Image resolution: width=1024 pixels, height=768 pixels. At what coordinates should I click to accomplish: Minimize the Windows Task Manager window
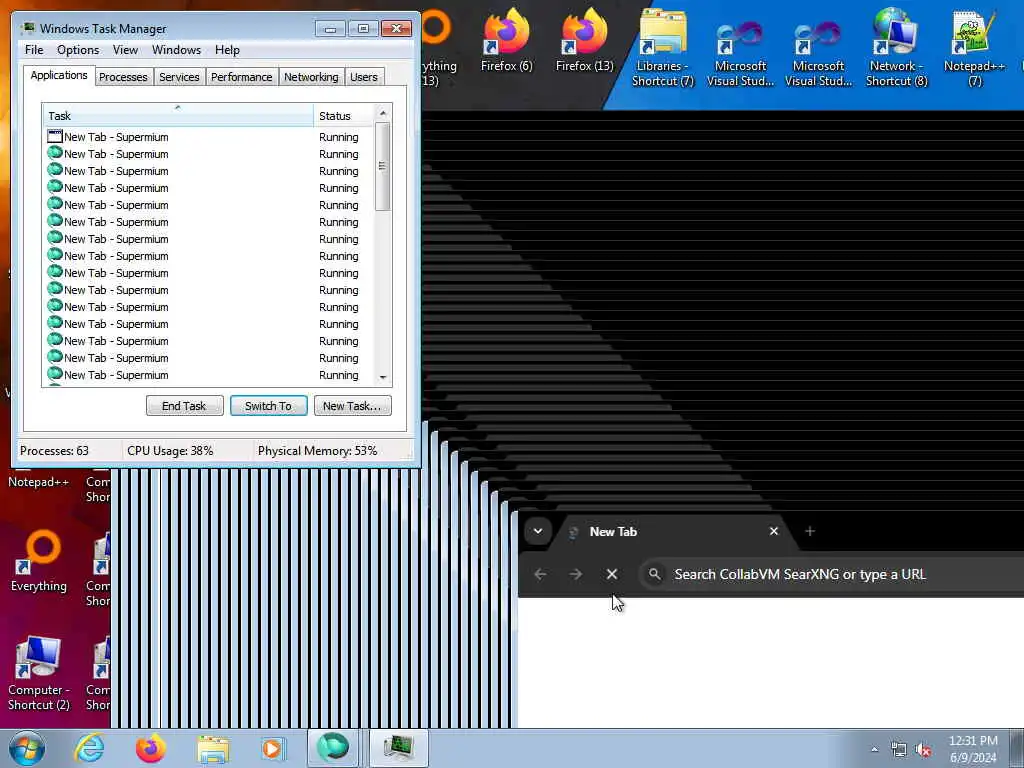coord(330,29)
